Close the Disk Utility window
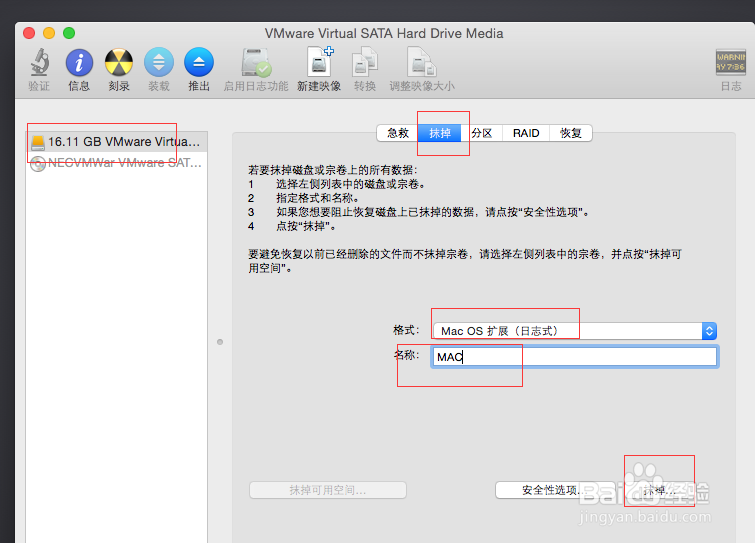 tap(29, 33)
